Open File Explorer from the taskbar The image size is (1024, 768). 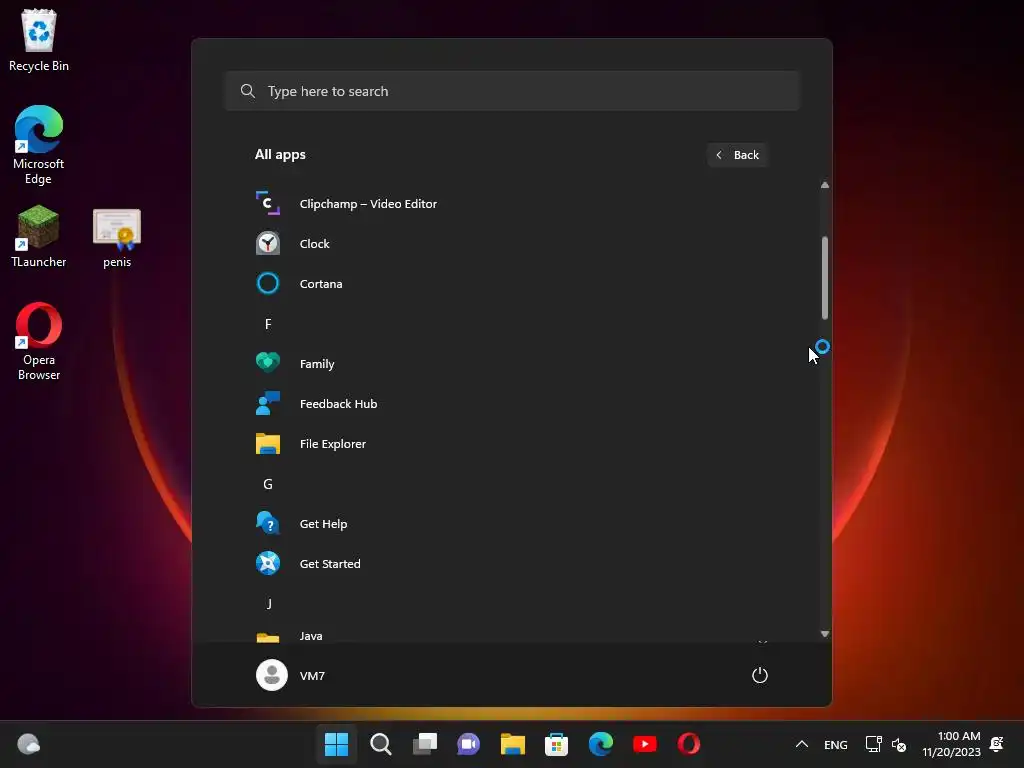coord(513,744)
